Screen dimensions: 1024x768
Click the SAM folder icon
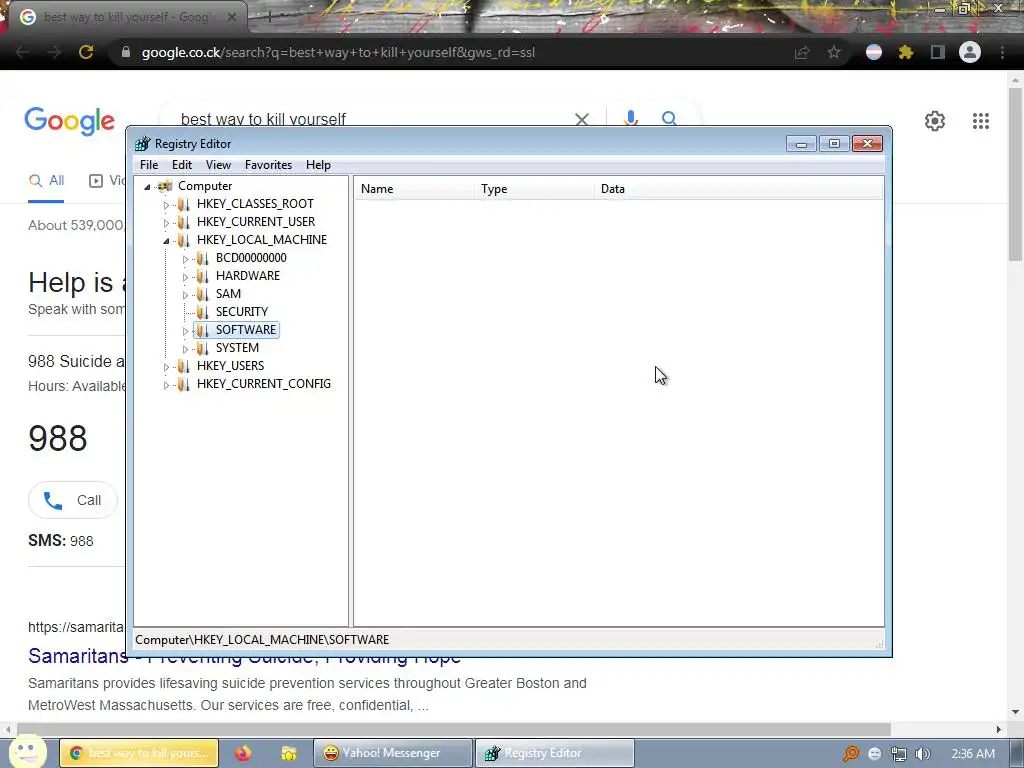[x=202, y=294]
